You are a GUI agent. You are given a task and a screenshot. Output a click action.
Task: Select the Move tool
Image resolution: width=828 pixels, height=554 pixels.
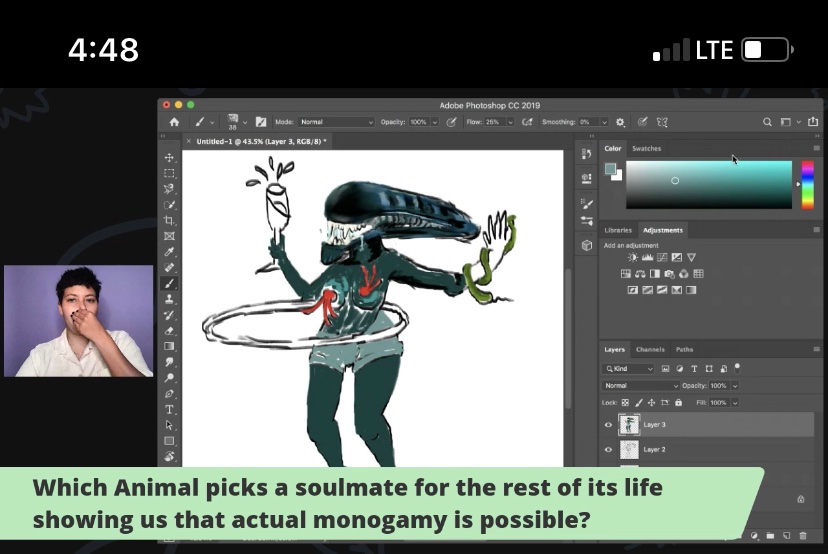click(169, 157)
